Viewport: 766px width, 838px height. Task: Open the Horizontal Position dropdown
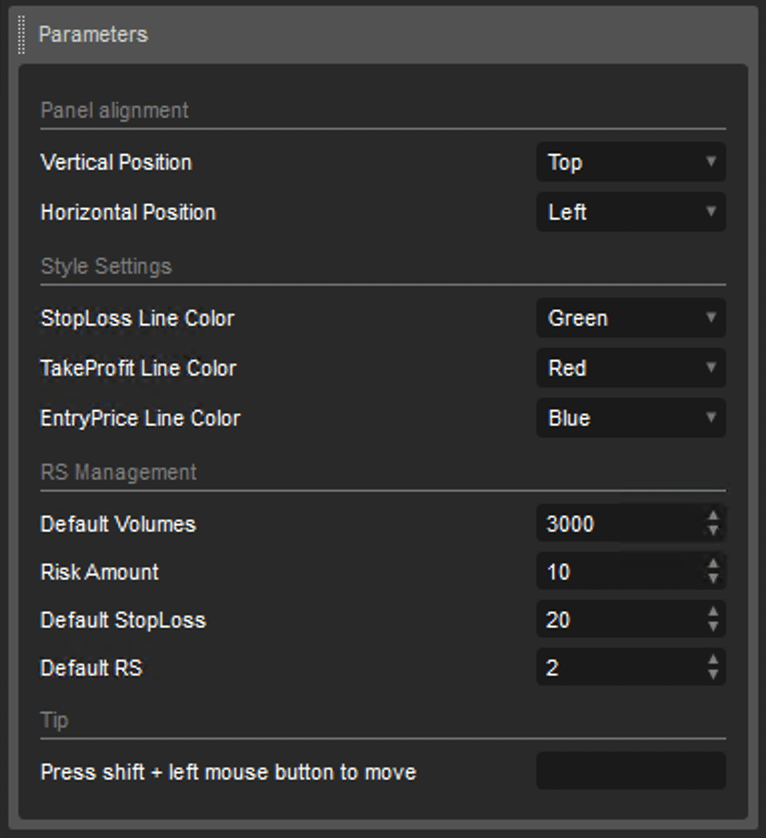click(x=631, y=212)
